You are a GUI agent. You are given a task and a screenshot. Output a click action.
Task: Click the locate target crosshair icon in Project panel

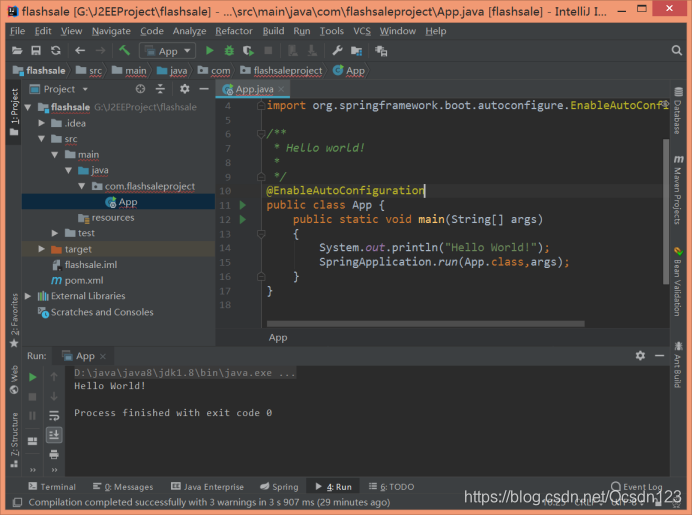coord(140,89)
